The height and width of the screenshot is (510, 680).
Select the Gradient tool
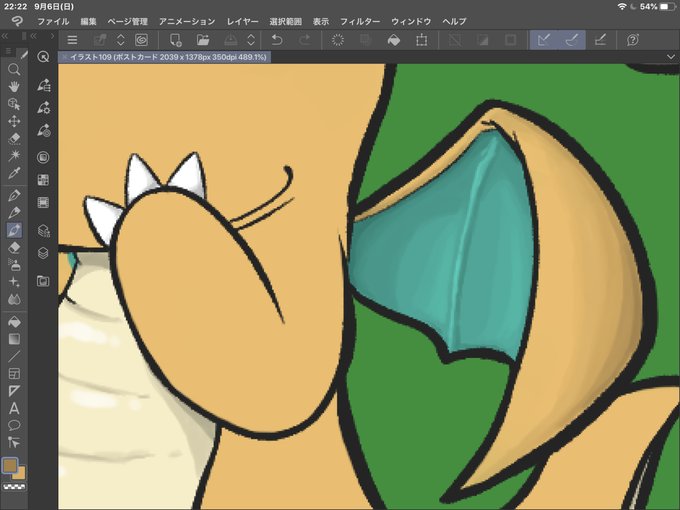(x=14, y=339)
